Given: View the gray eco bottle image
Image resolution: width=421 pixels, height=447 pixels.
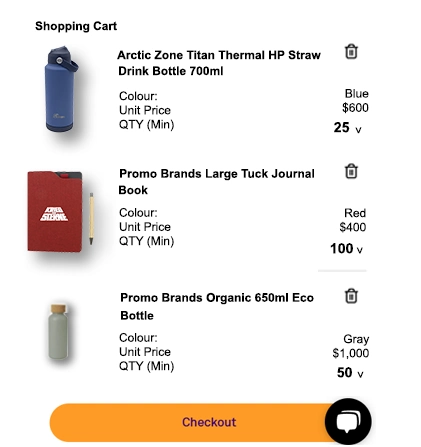Looking at the screenshot, I should (x=58, y=332).
